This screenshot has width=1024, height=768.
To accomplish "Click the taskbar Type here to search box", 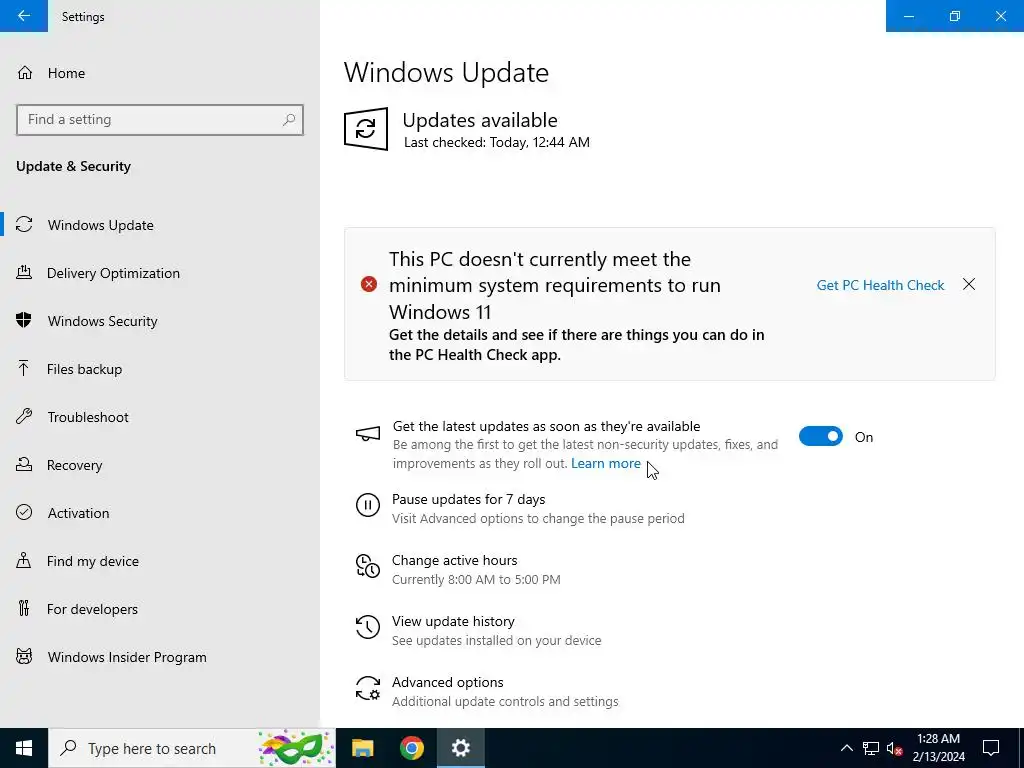I will tap(192, 748).
